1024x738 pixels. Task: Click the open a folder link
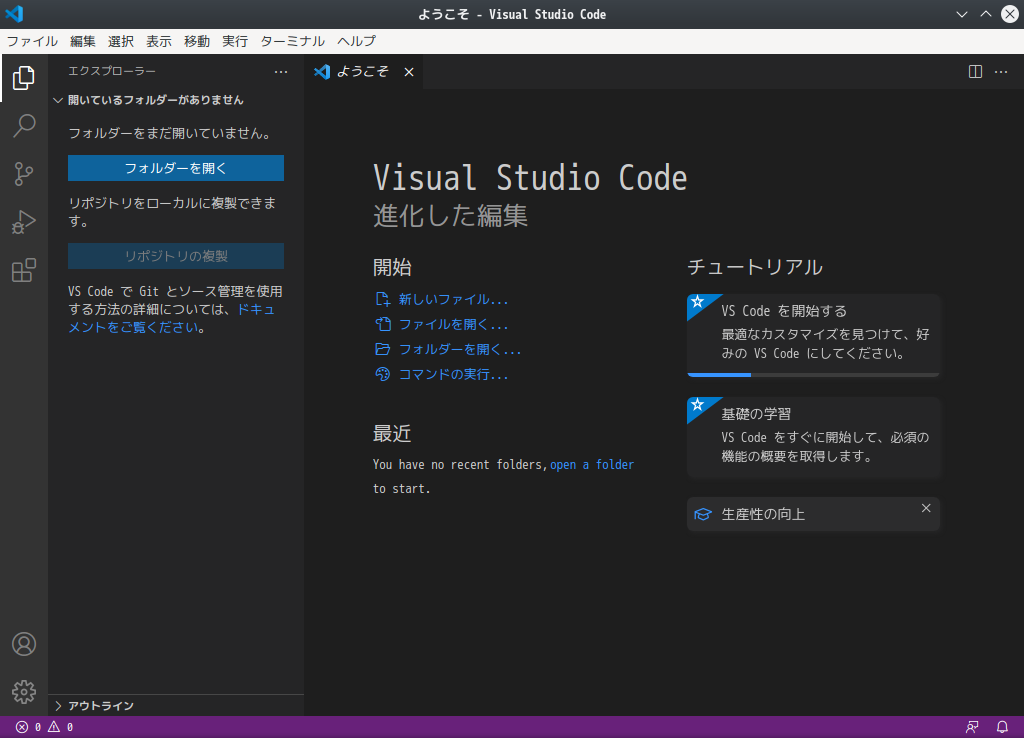[592, 464]
